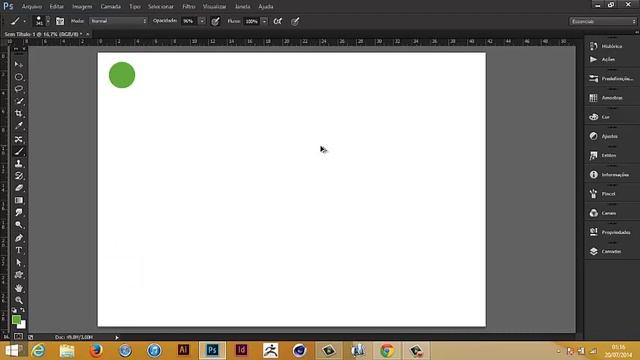Select the Path Selection tool
This screenshot has height=360, width=640.
19,262
